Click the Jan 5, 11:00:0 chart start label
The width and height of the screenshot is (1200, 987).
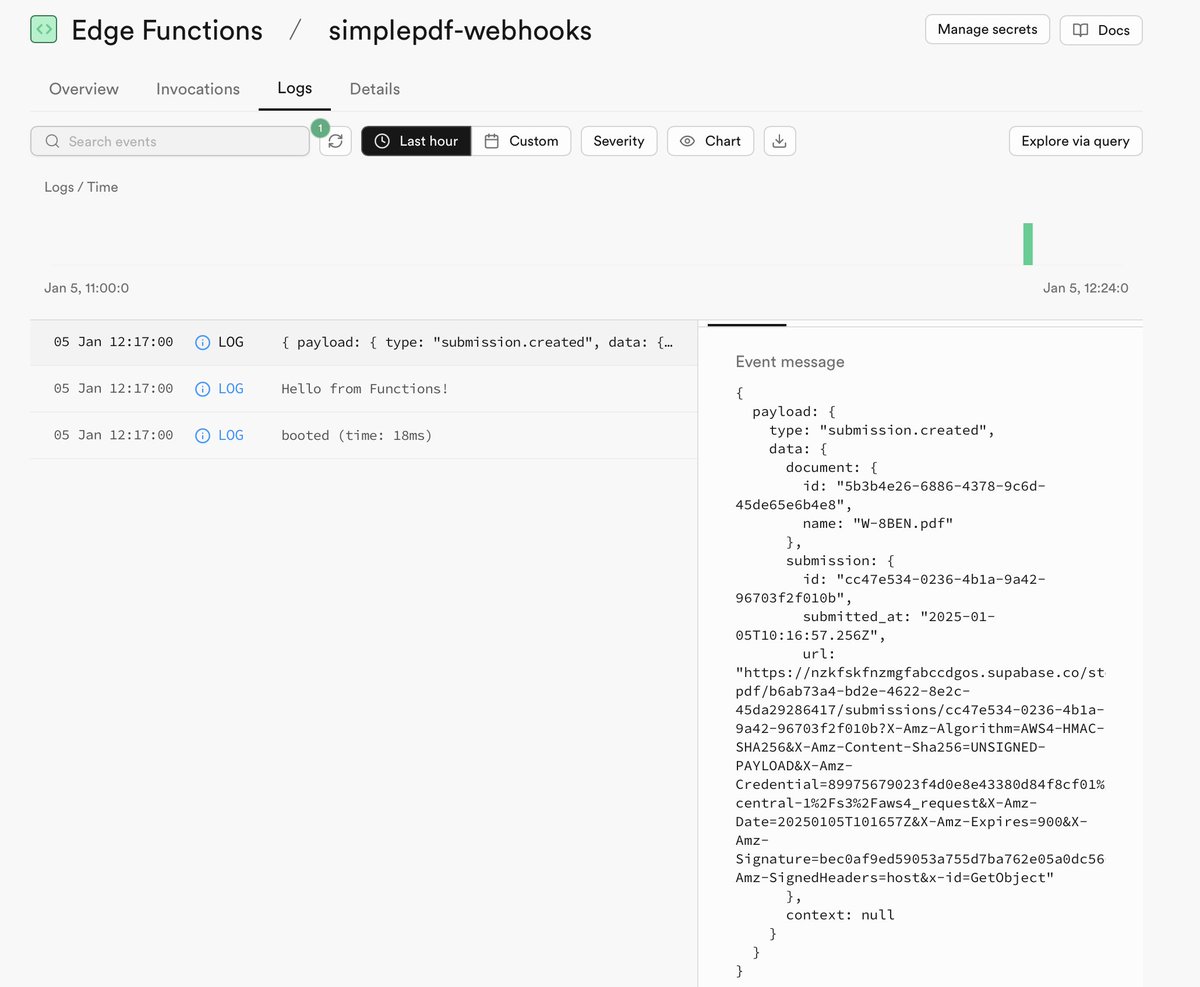pyautogui.click(x=86, y=288)
